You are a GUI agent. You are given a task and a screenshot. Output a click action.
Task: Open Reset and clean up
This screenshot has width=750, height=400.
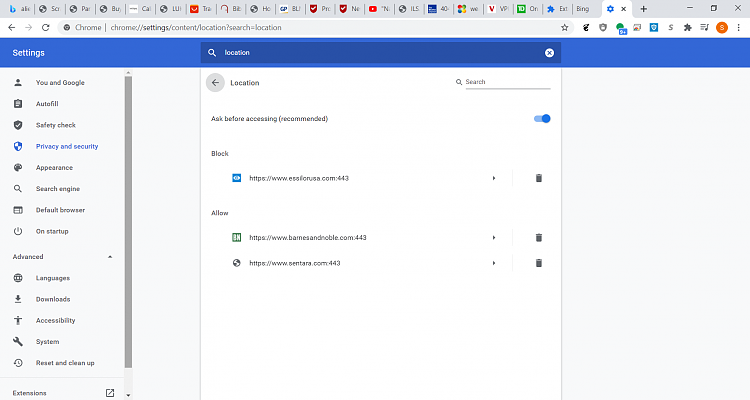(x=65, y=363)
